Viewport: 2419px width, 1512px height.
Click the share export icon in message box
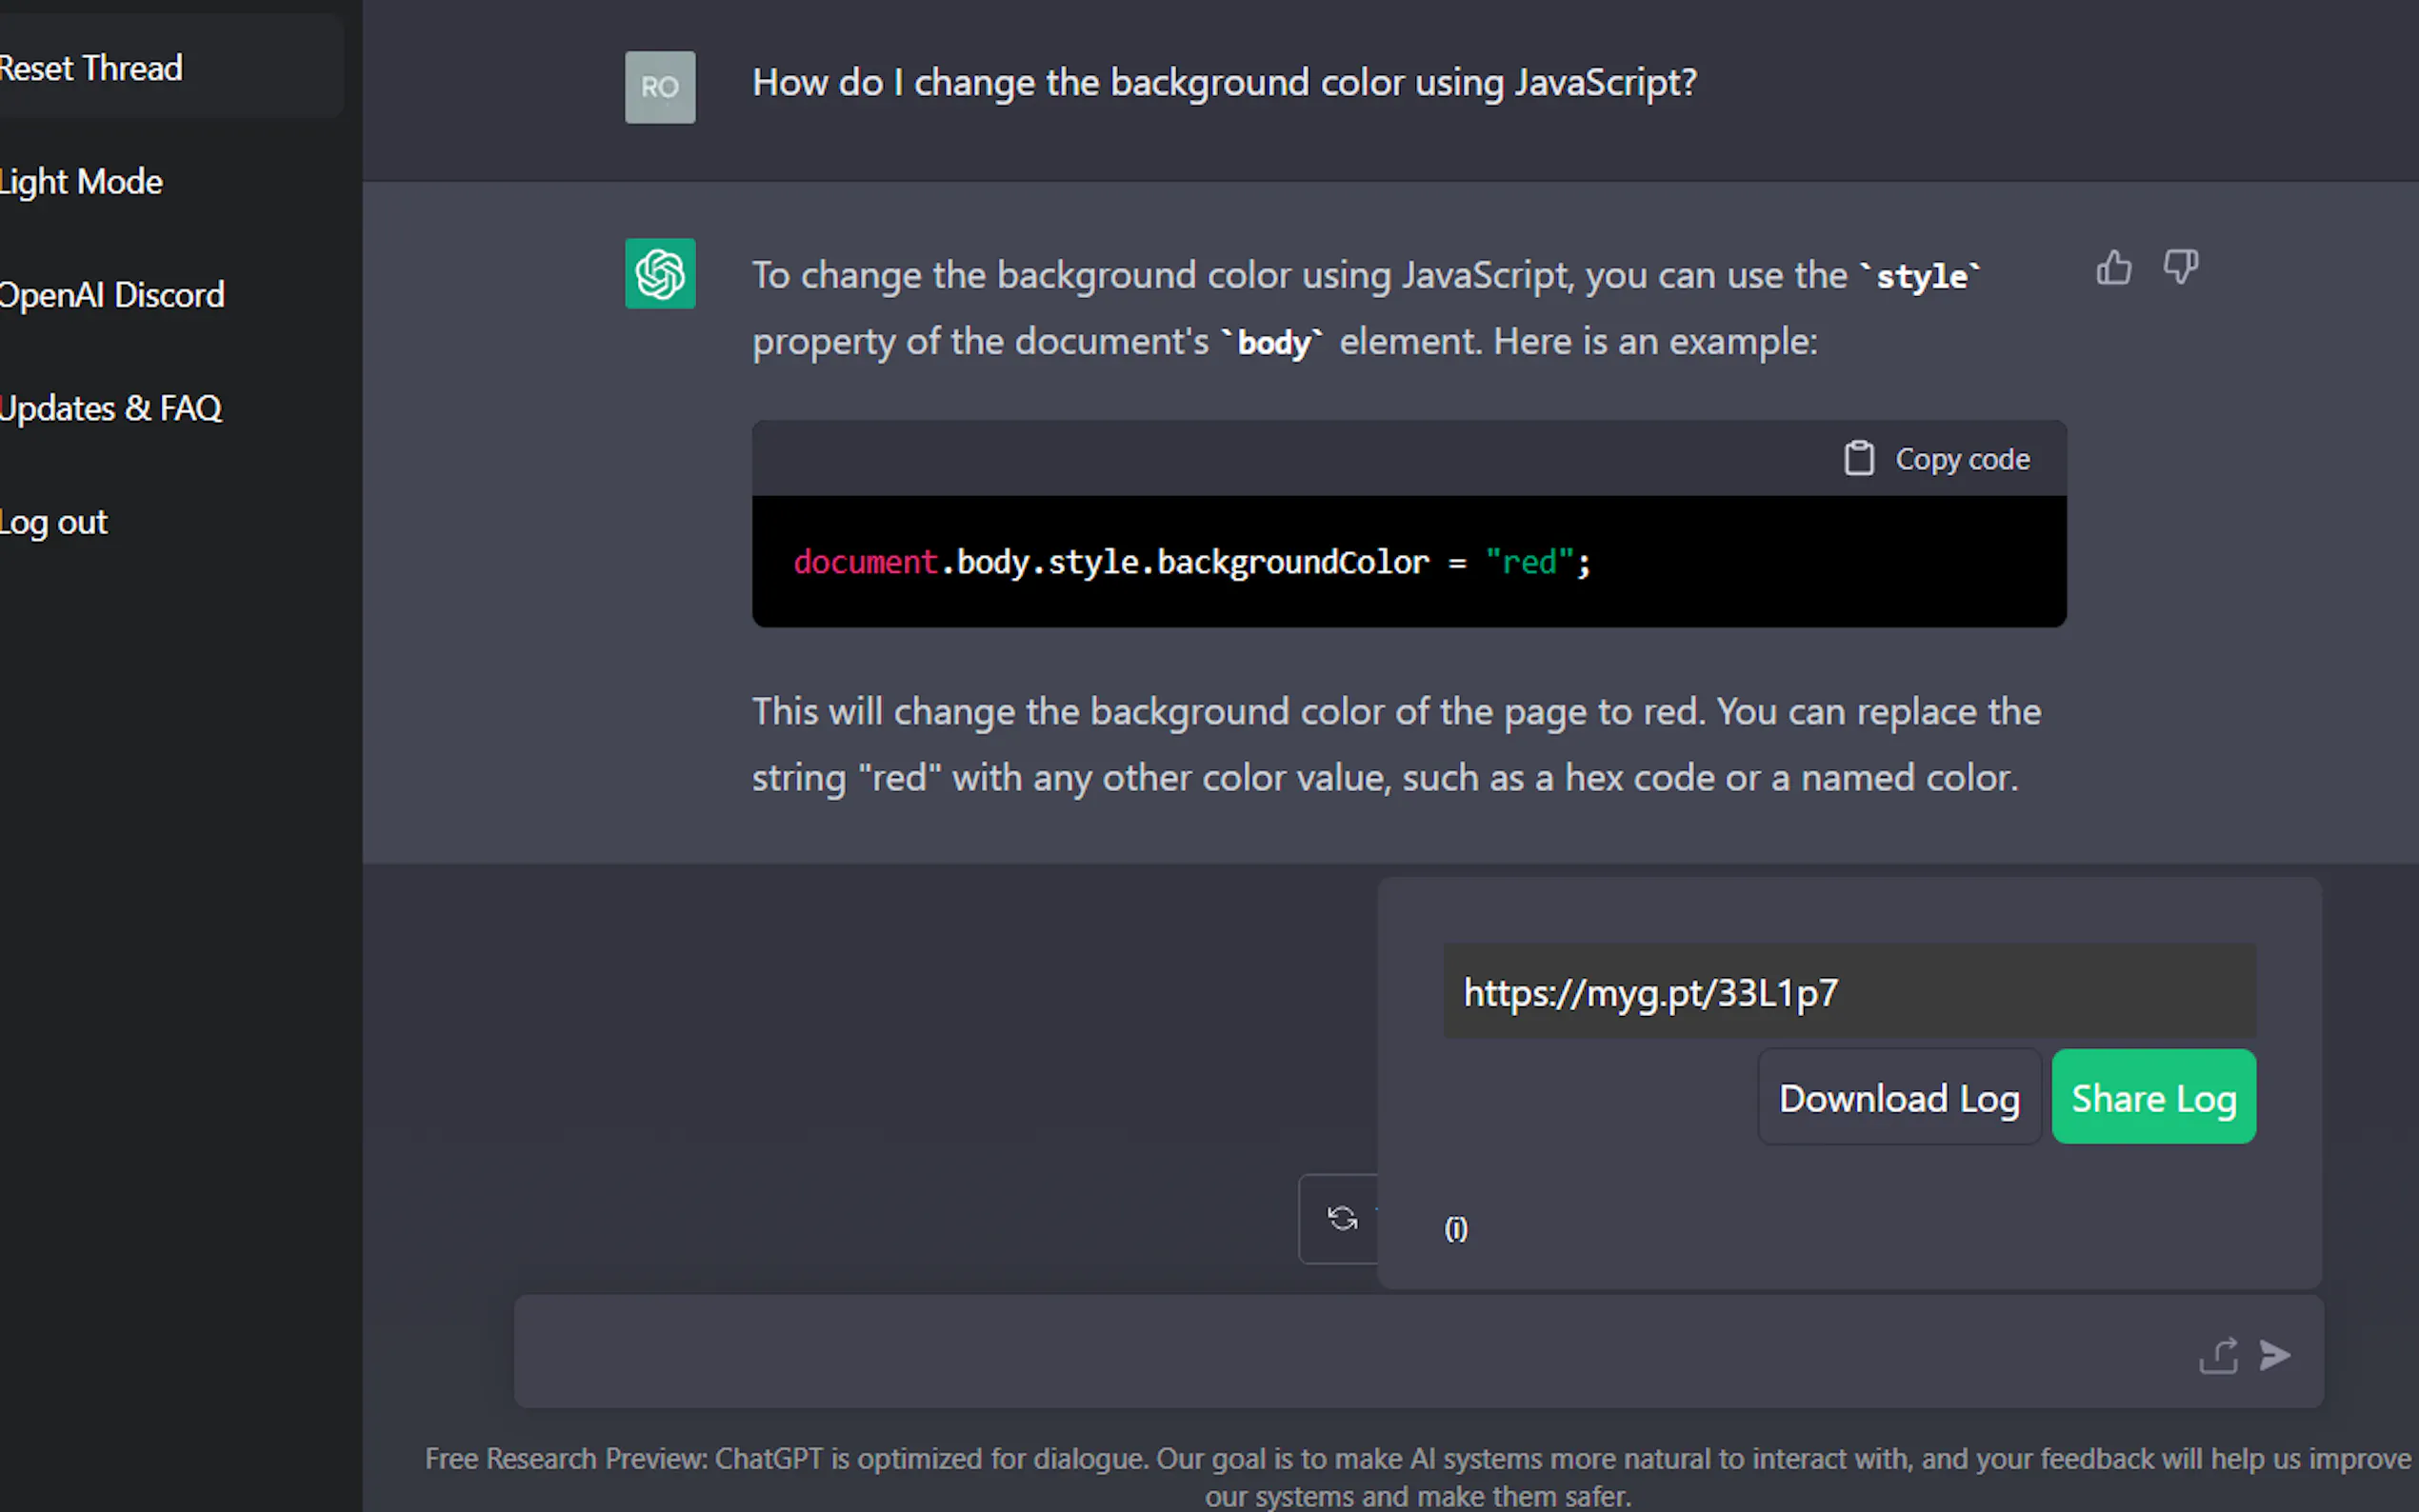(2218, 1356)
